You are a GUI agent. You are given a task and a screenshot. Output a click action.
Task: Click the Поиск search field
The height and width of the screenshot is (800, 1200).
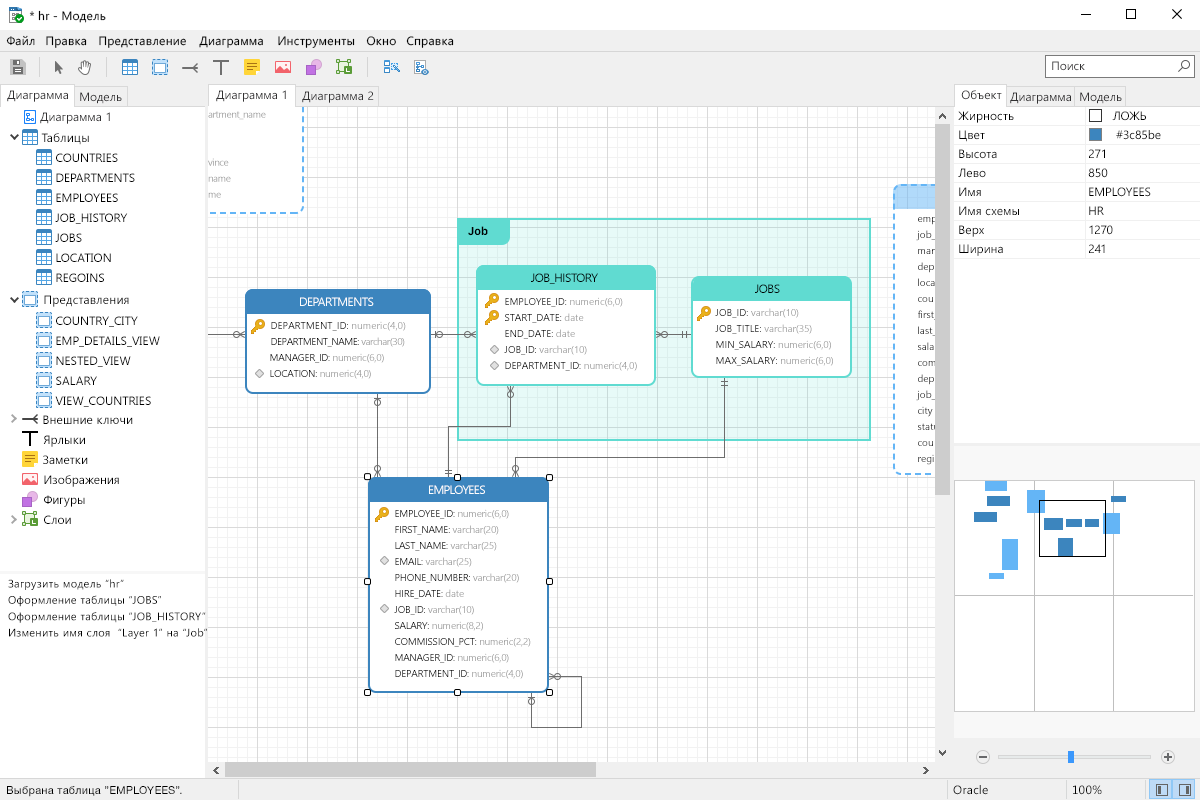click(1110, 66)
